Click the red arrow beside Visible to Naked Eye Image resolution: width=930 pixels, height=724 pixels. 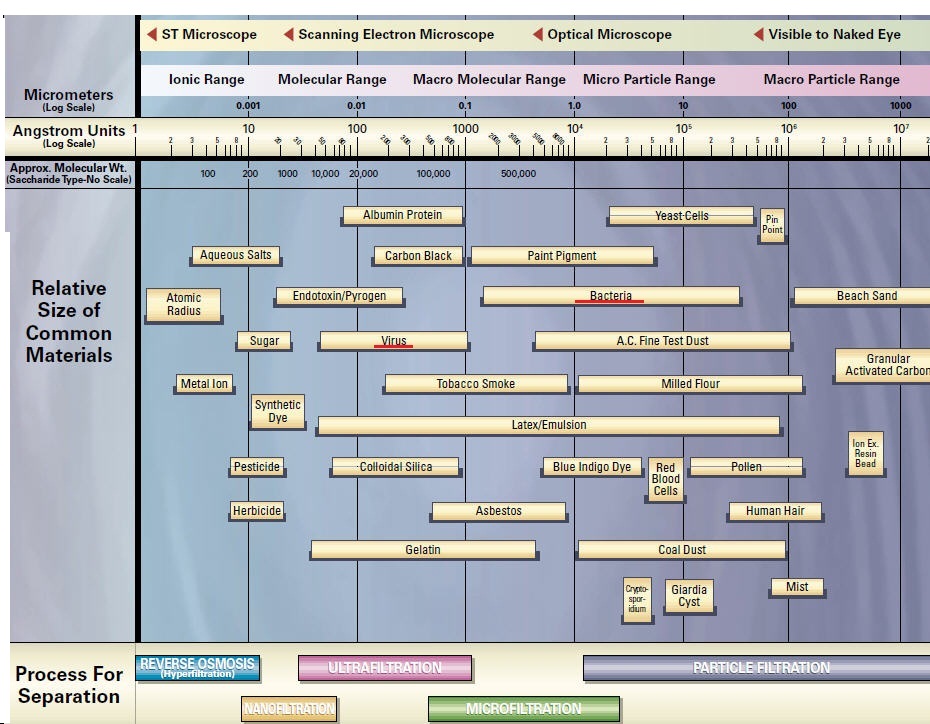(759, 34)
